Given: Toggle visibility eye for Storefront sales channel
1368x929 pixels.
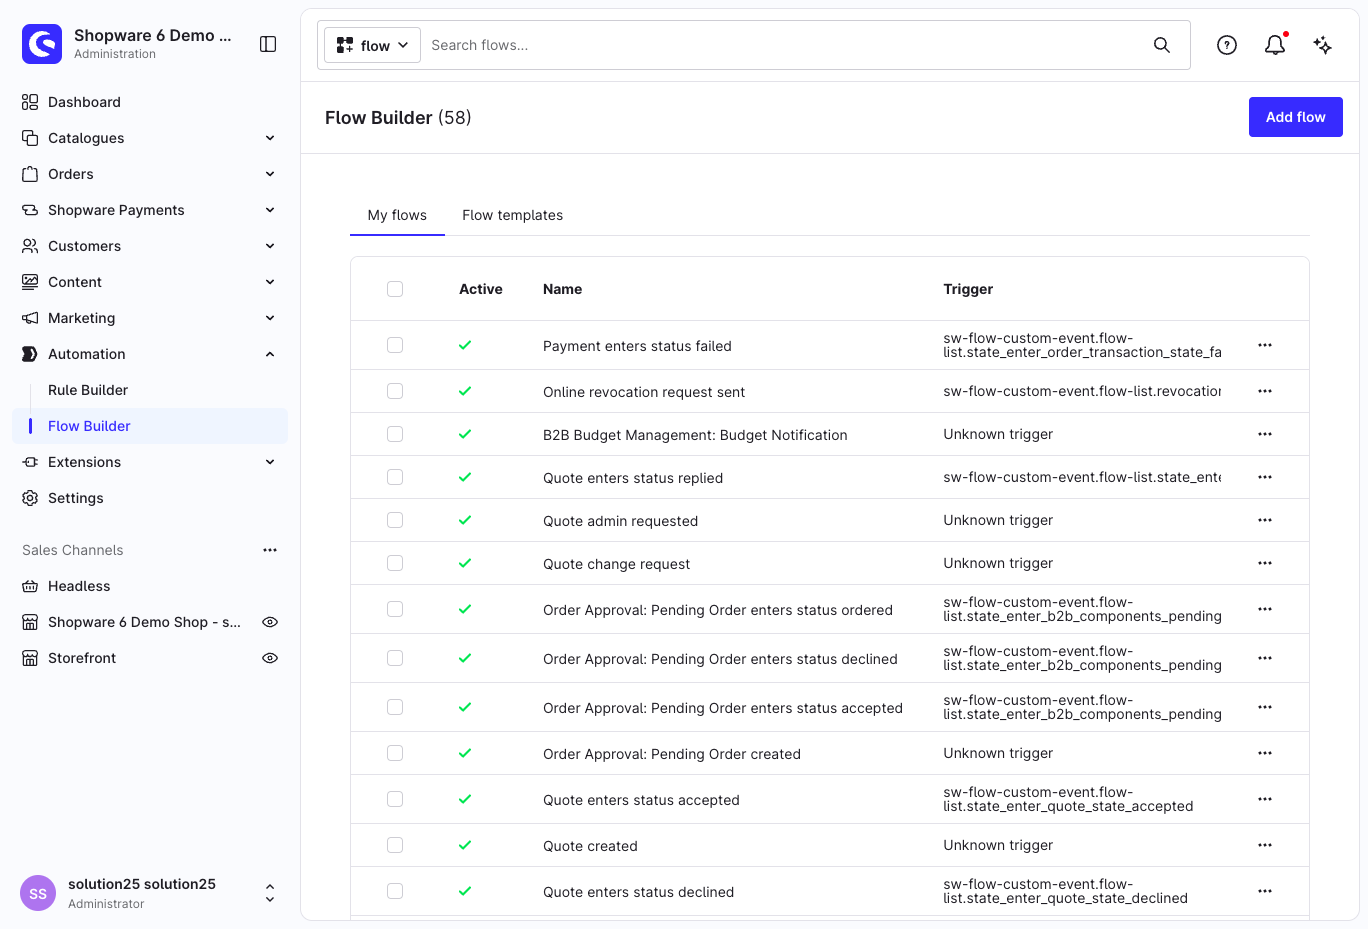Looking at the screenshot, I should 270,658.
